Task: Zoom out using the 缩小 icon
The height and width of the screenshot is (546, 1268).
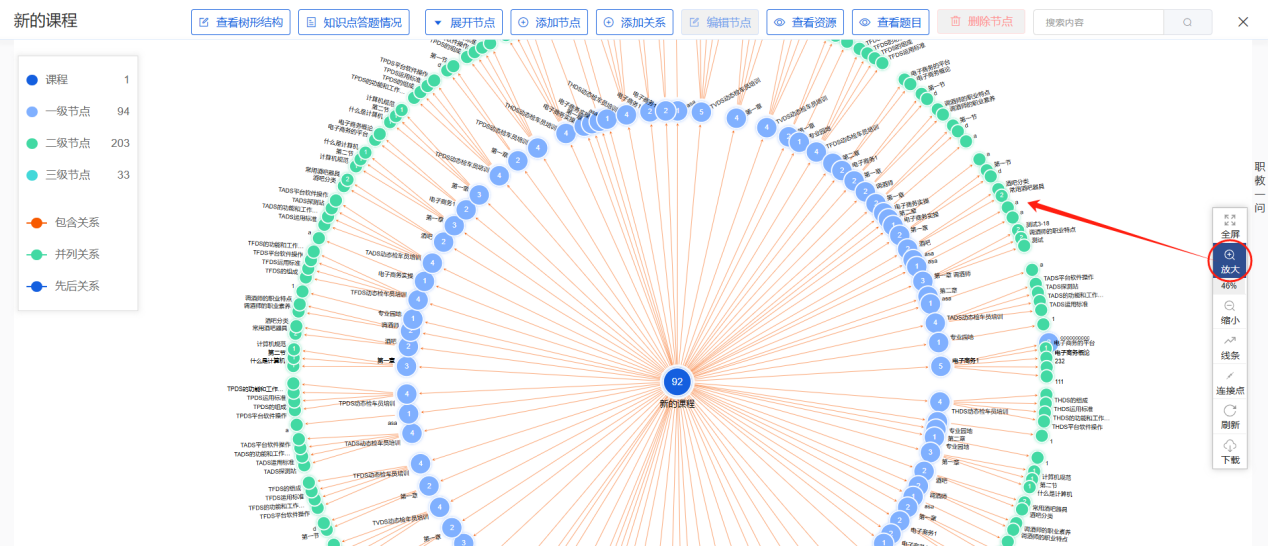Action: click(1229, 306)
